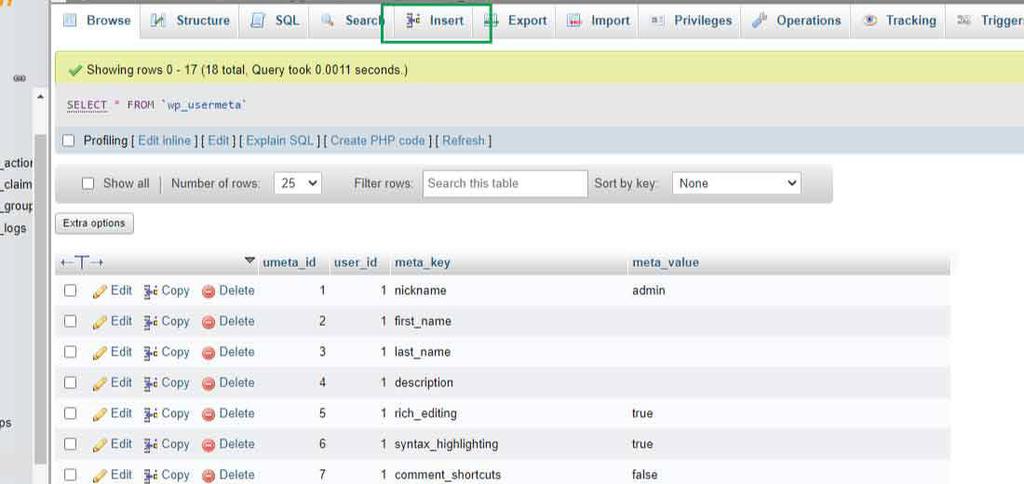Toggle the Profiling checkbox

coord(69,140)
